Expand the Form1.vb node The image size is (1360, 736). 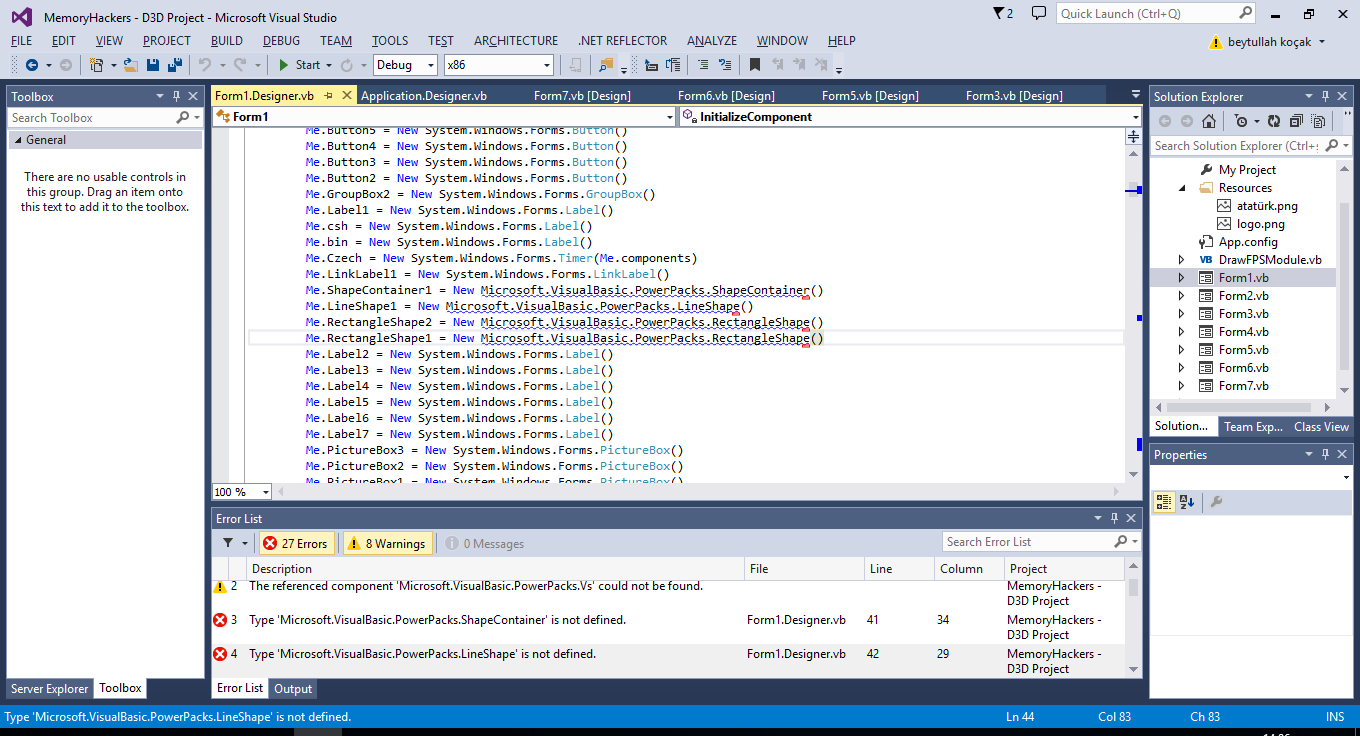click(1181, 278)
